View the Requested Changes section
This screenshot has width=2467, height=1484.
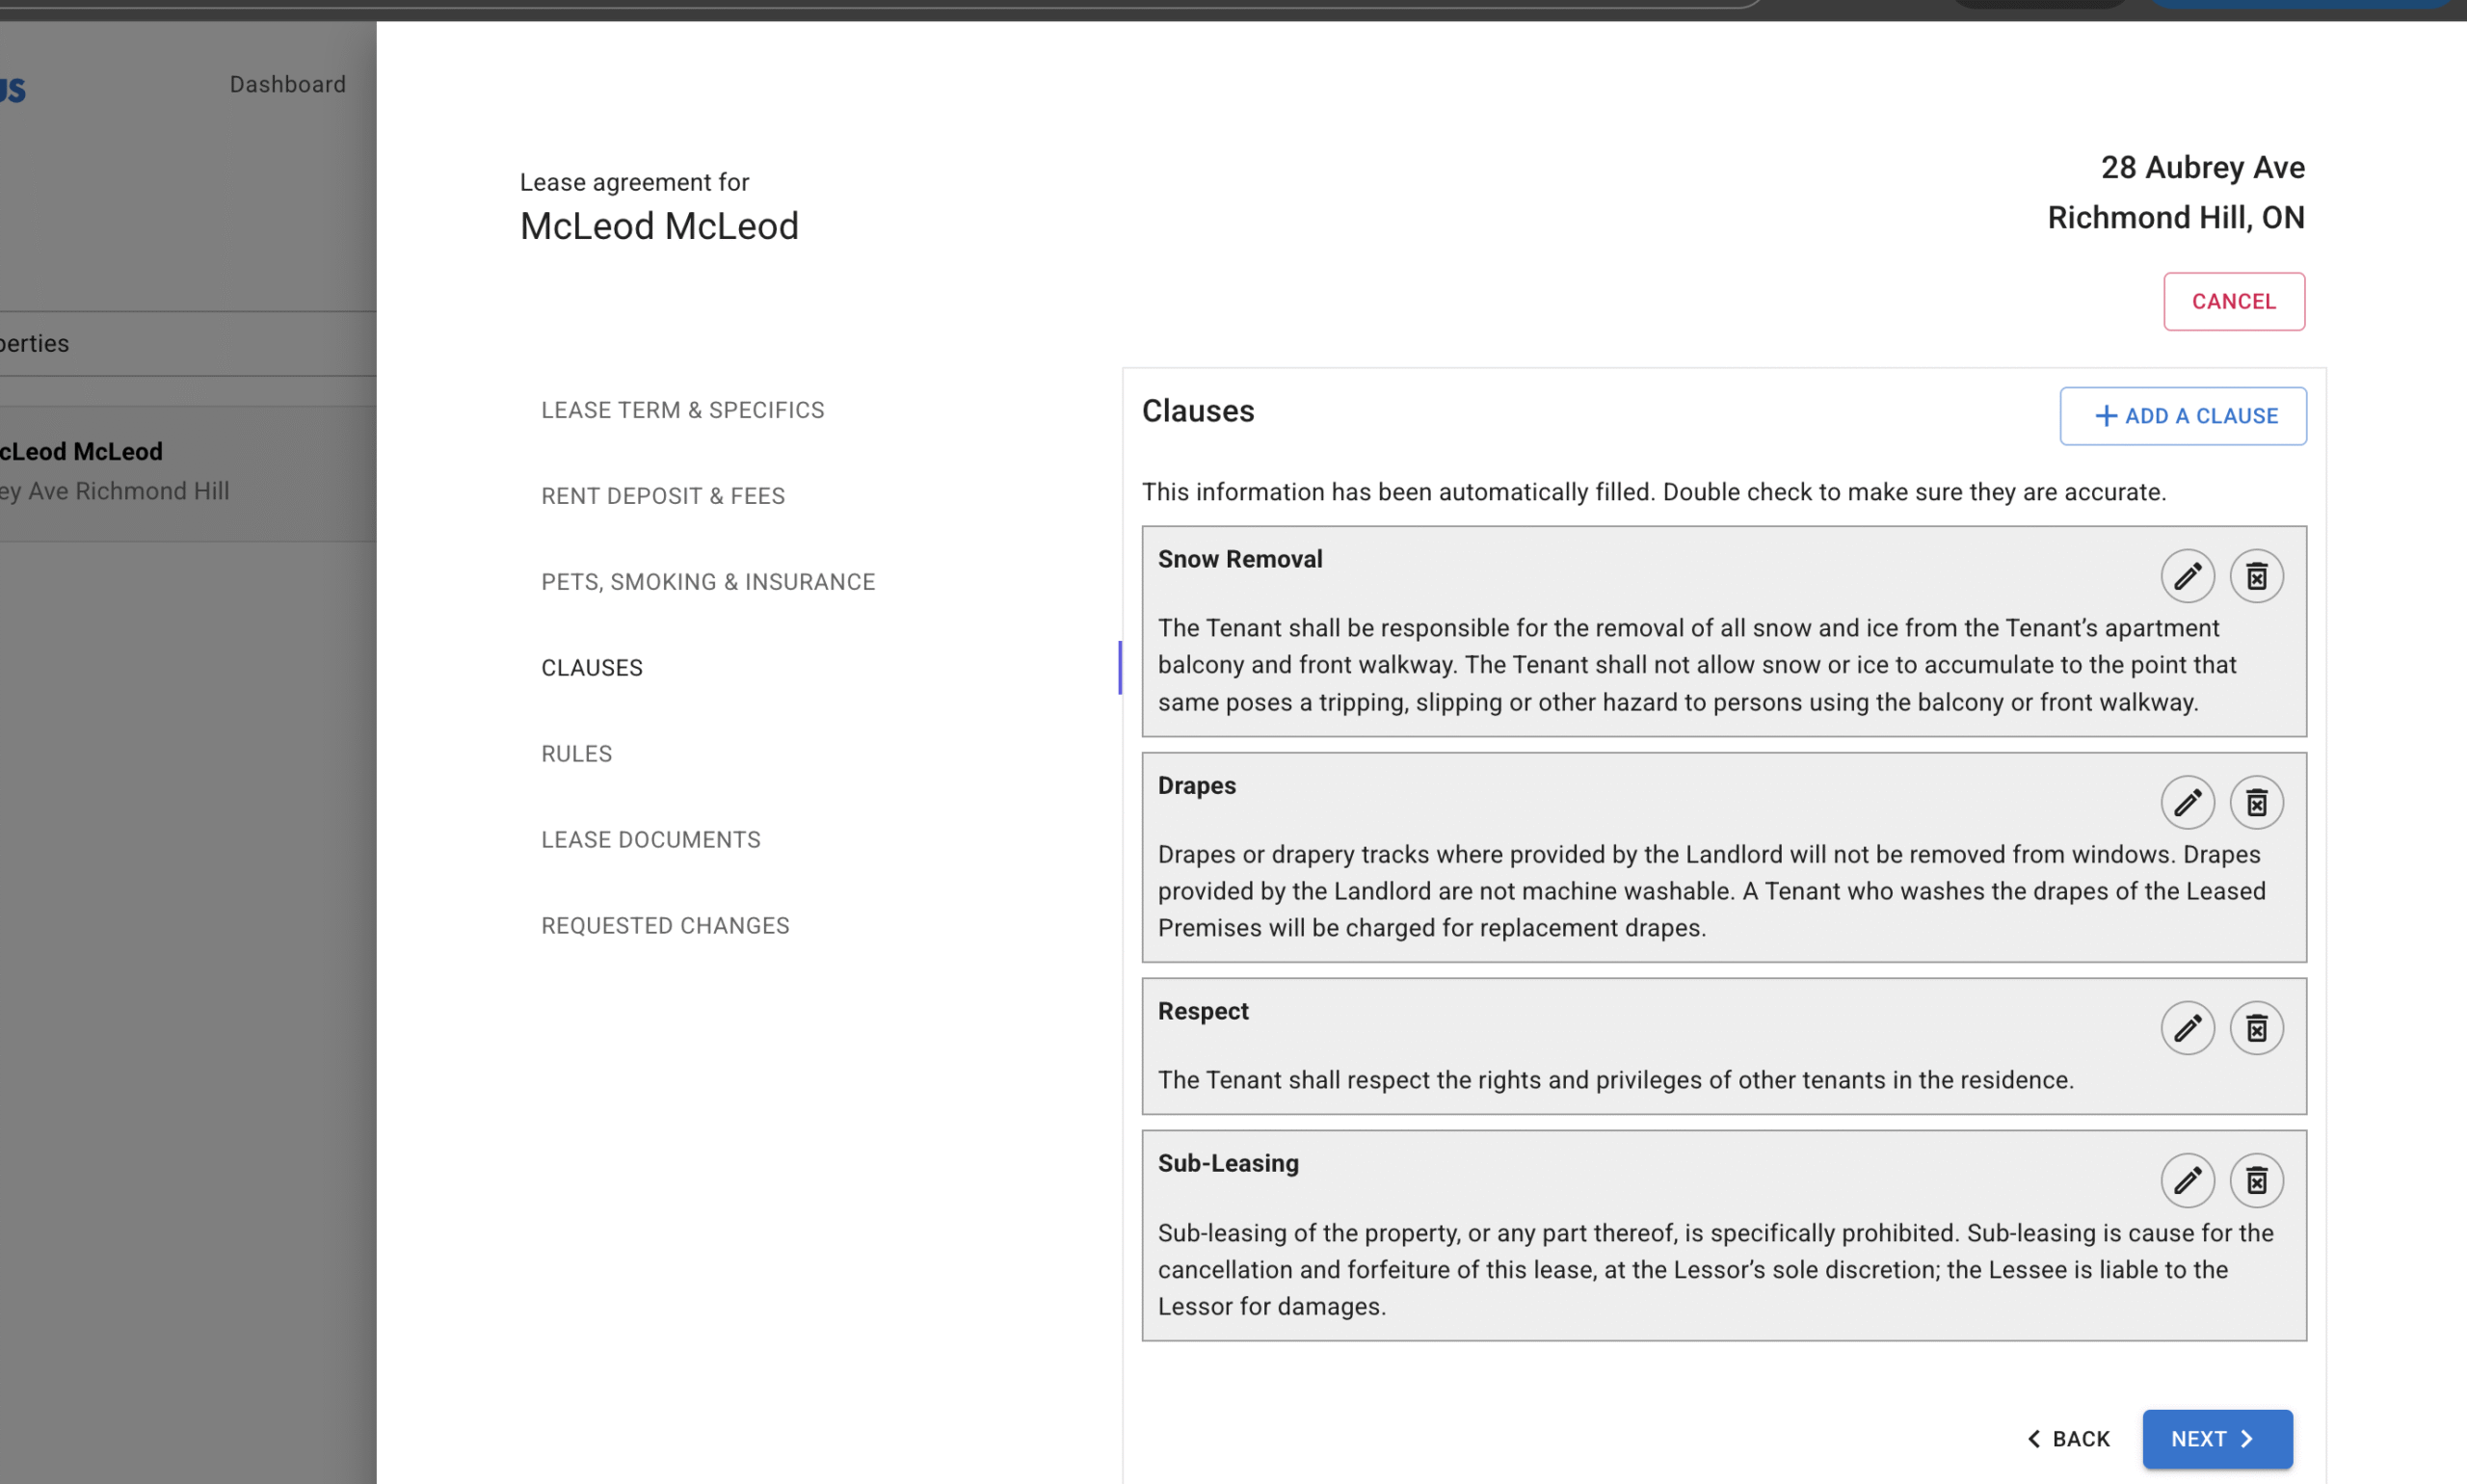665,926
